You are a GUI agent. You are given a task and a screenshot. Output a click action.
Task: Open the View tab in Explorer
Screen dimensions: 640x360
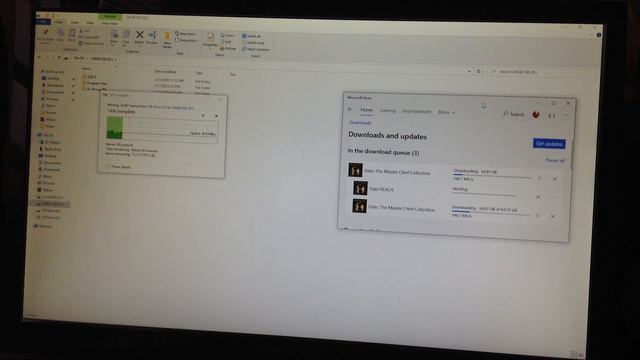90,22
